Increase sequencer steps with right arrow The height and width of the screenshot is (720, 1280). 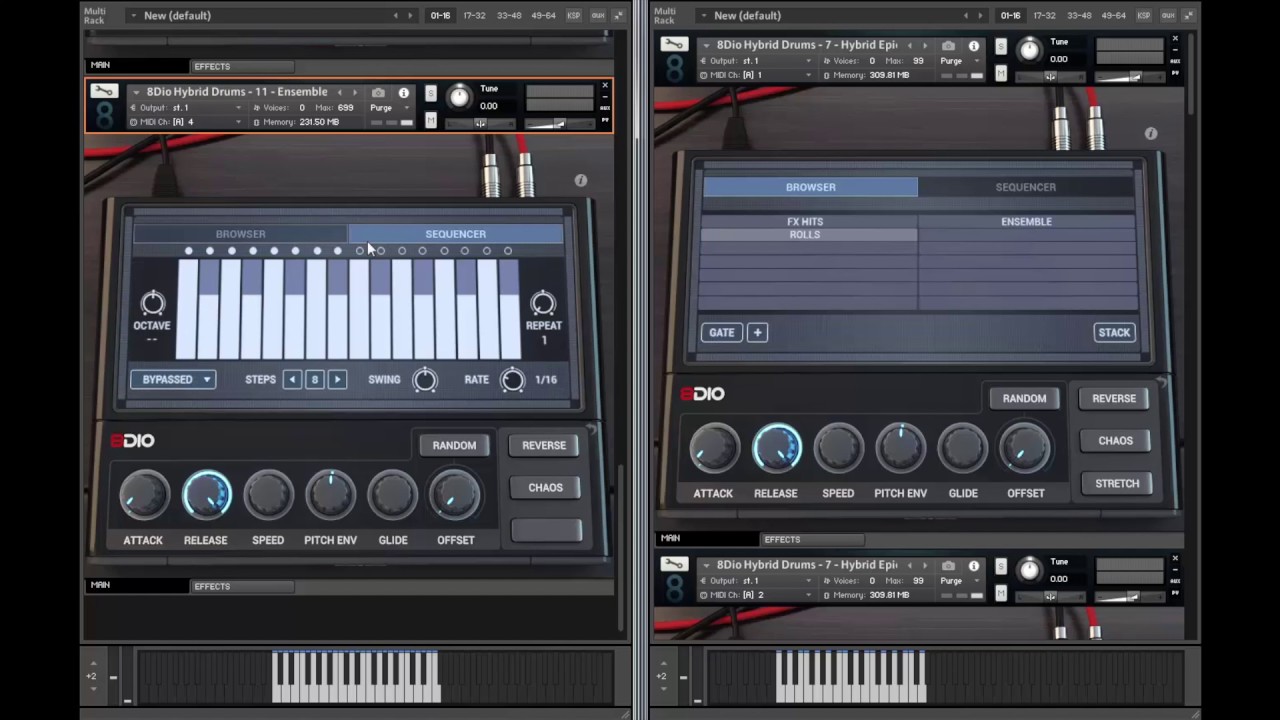337,380
